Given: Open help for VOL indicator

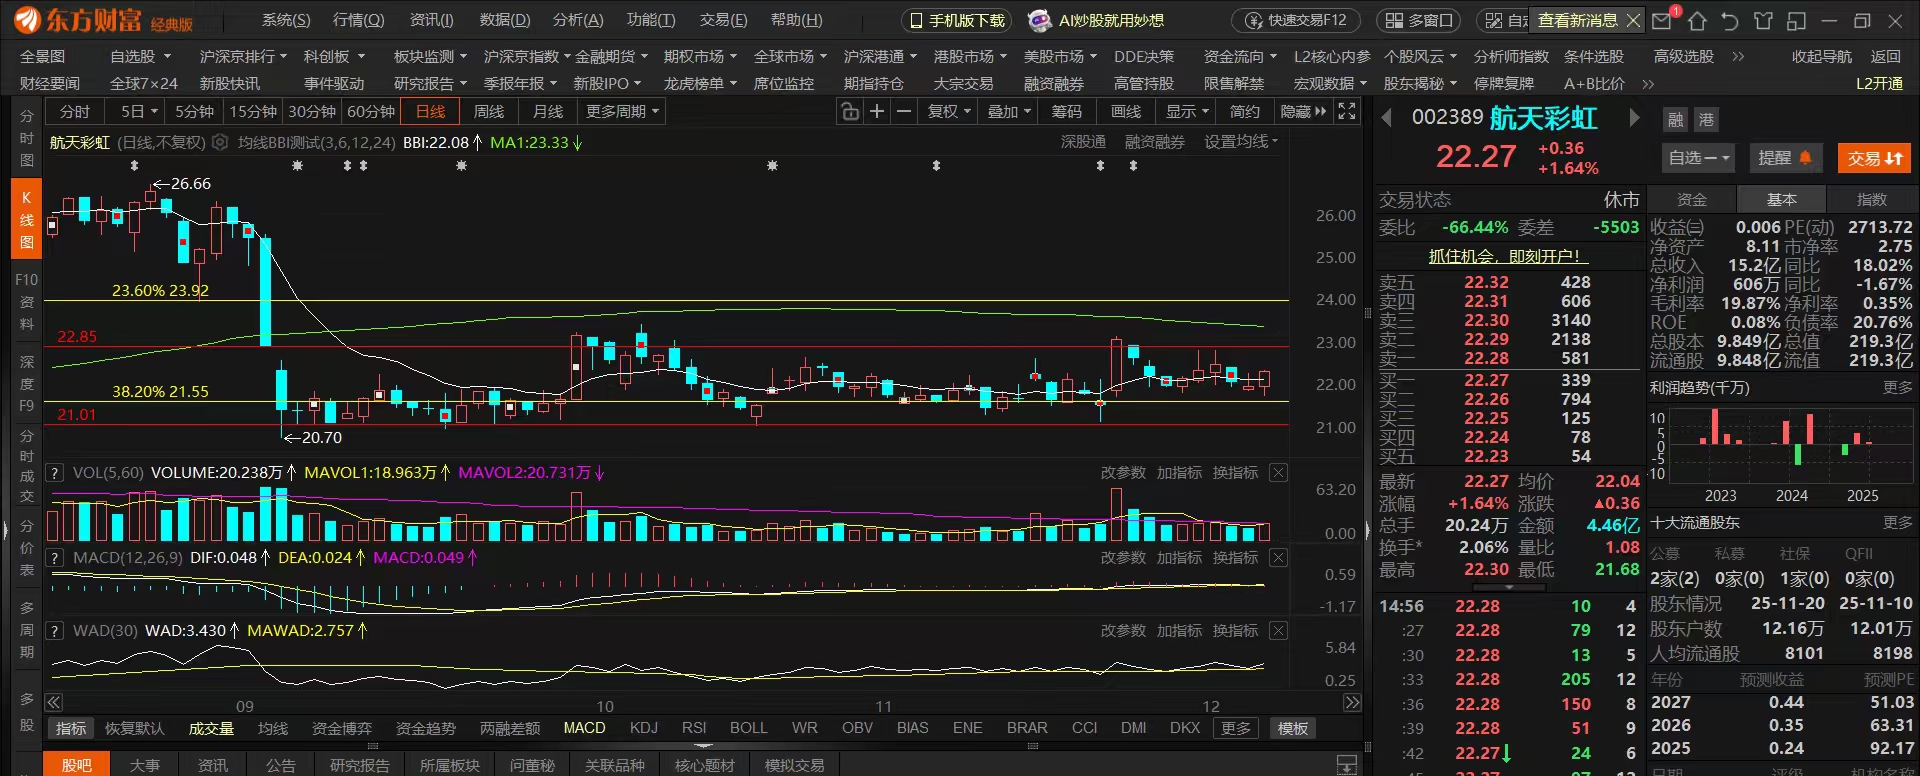Looking at the screenshot, I should click(x=55, y=473).
